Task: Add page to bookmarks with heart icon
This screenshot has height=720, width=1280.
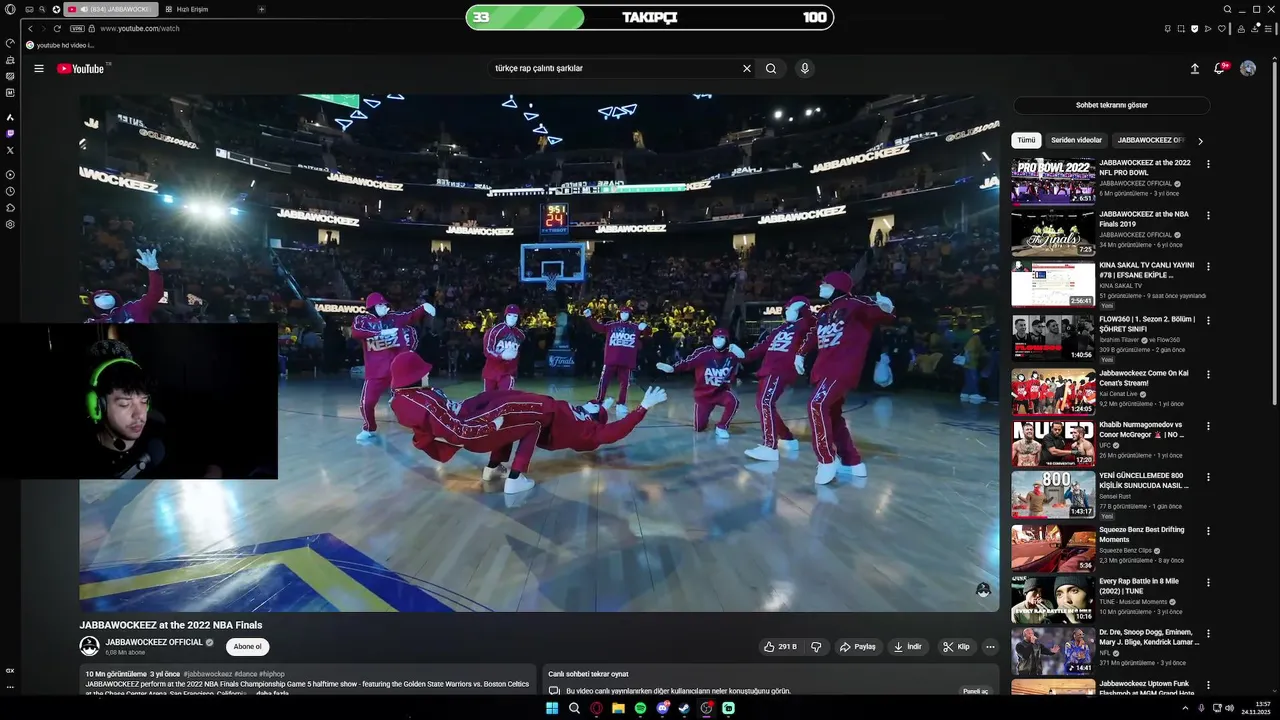Action: 1220,28
